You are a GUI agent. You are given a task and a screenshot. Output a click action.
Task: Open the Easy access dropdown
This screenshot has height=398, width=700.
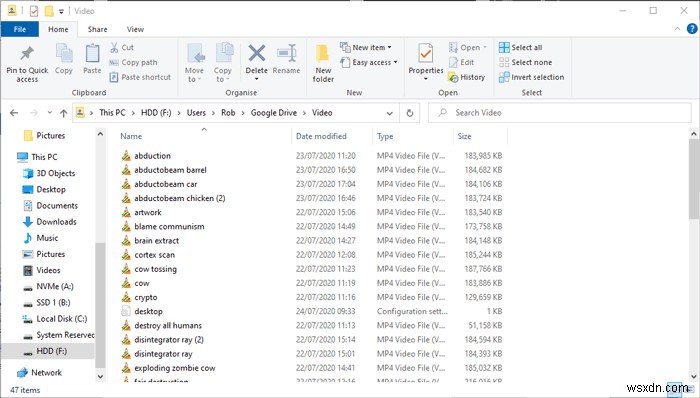369,62
